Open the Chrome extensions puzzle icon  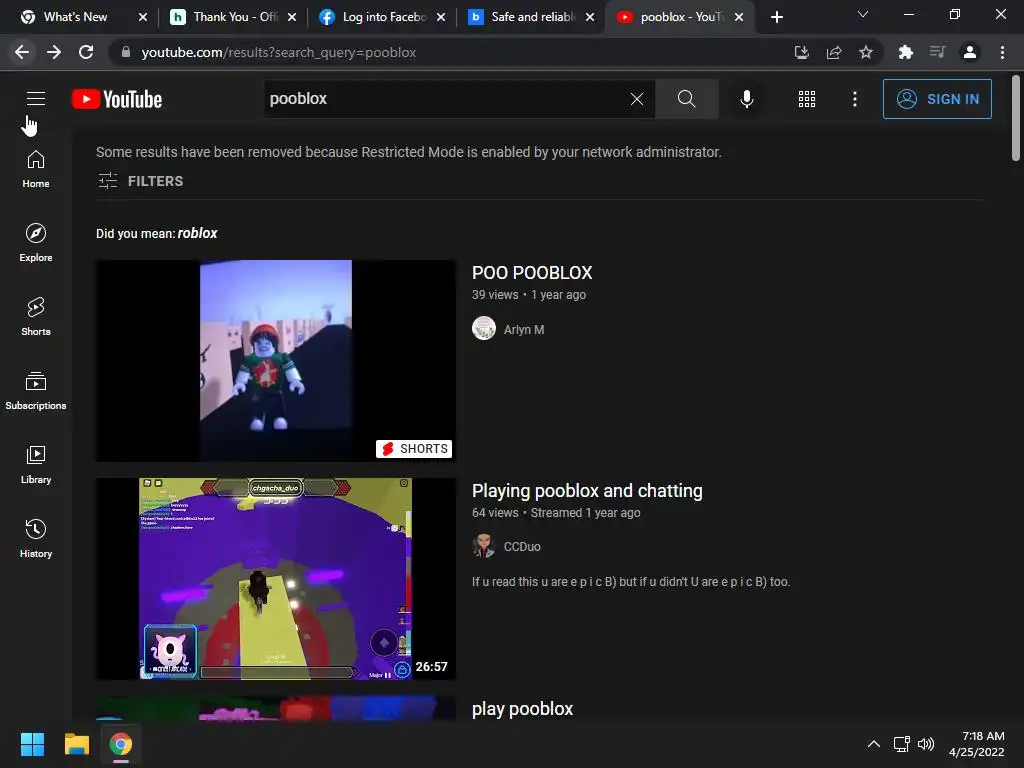click(x=905, y=52)
